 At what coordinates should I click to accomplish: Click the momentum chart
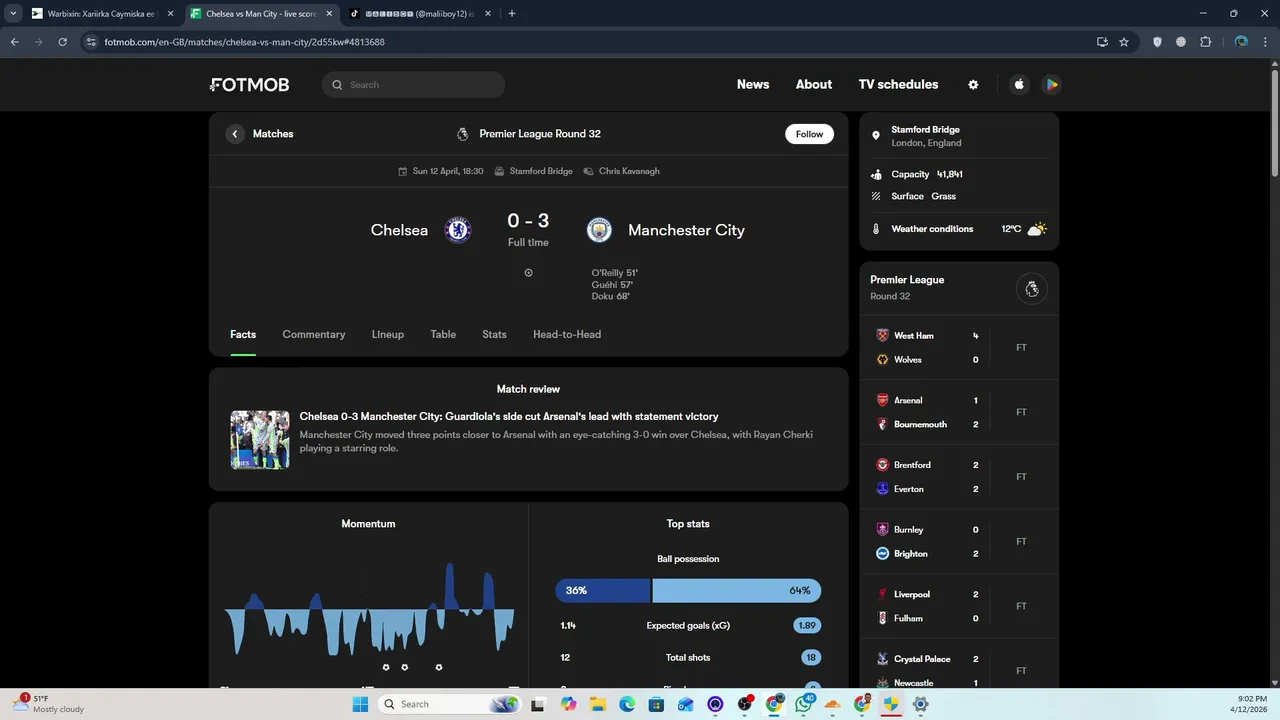(369, 610)
